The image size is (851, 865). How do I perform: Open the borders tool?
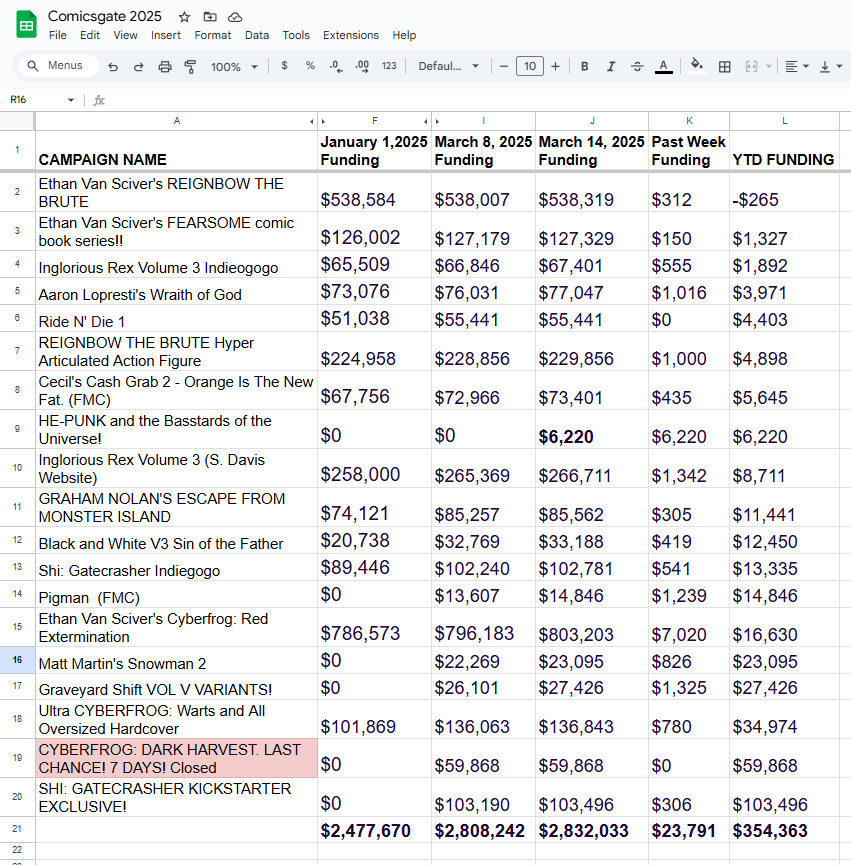click(725, 66)
